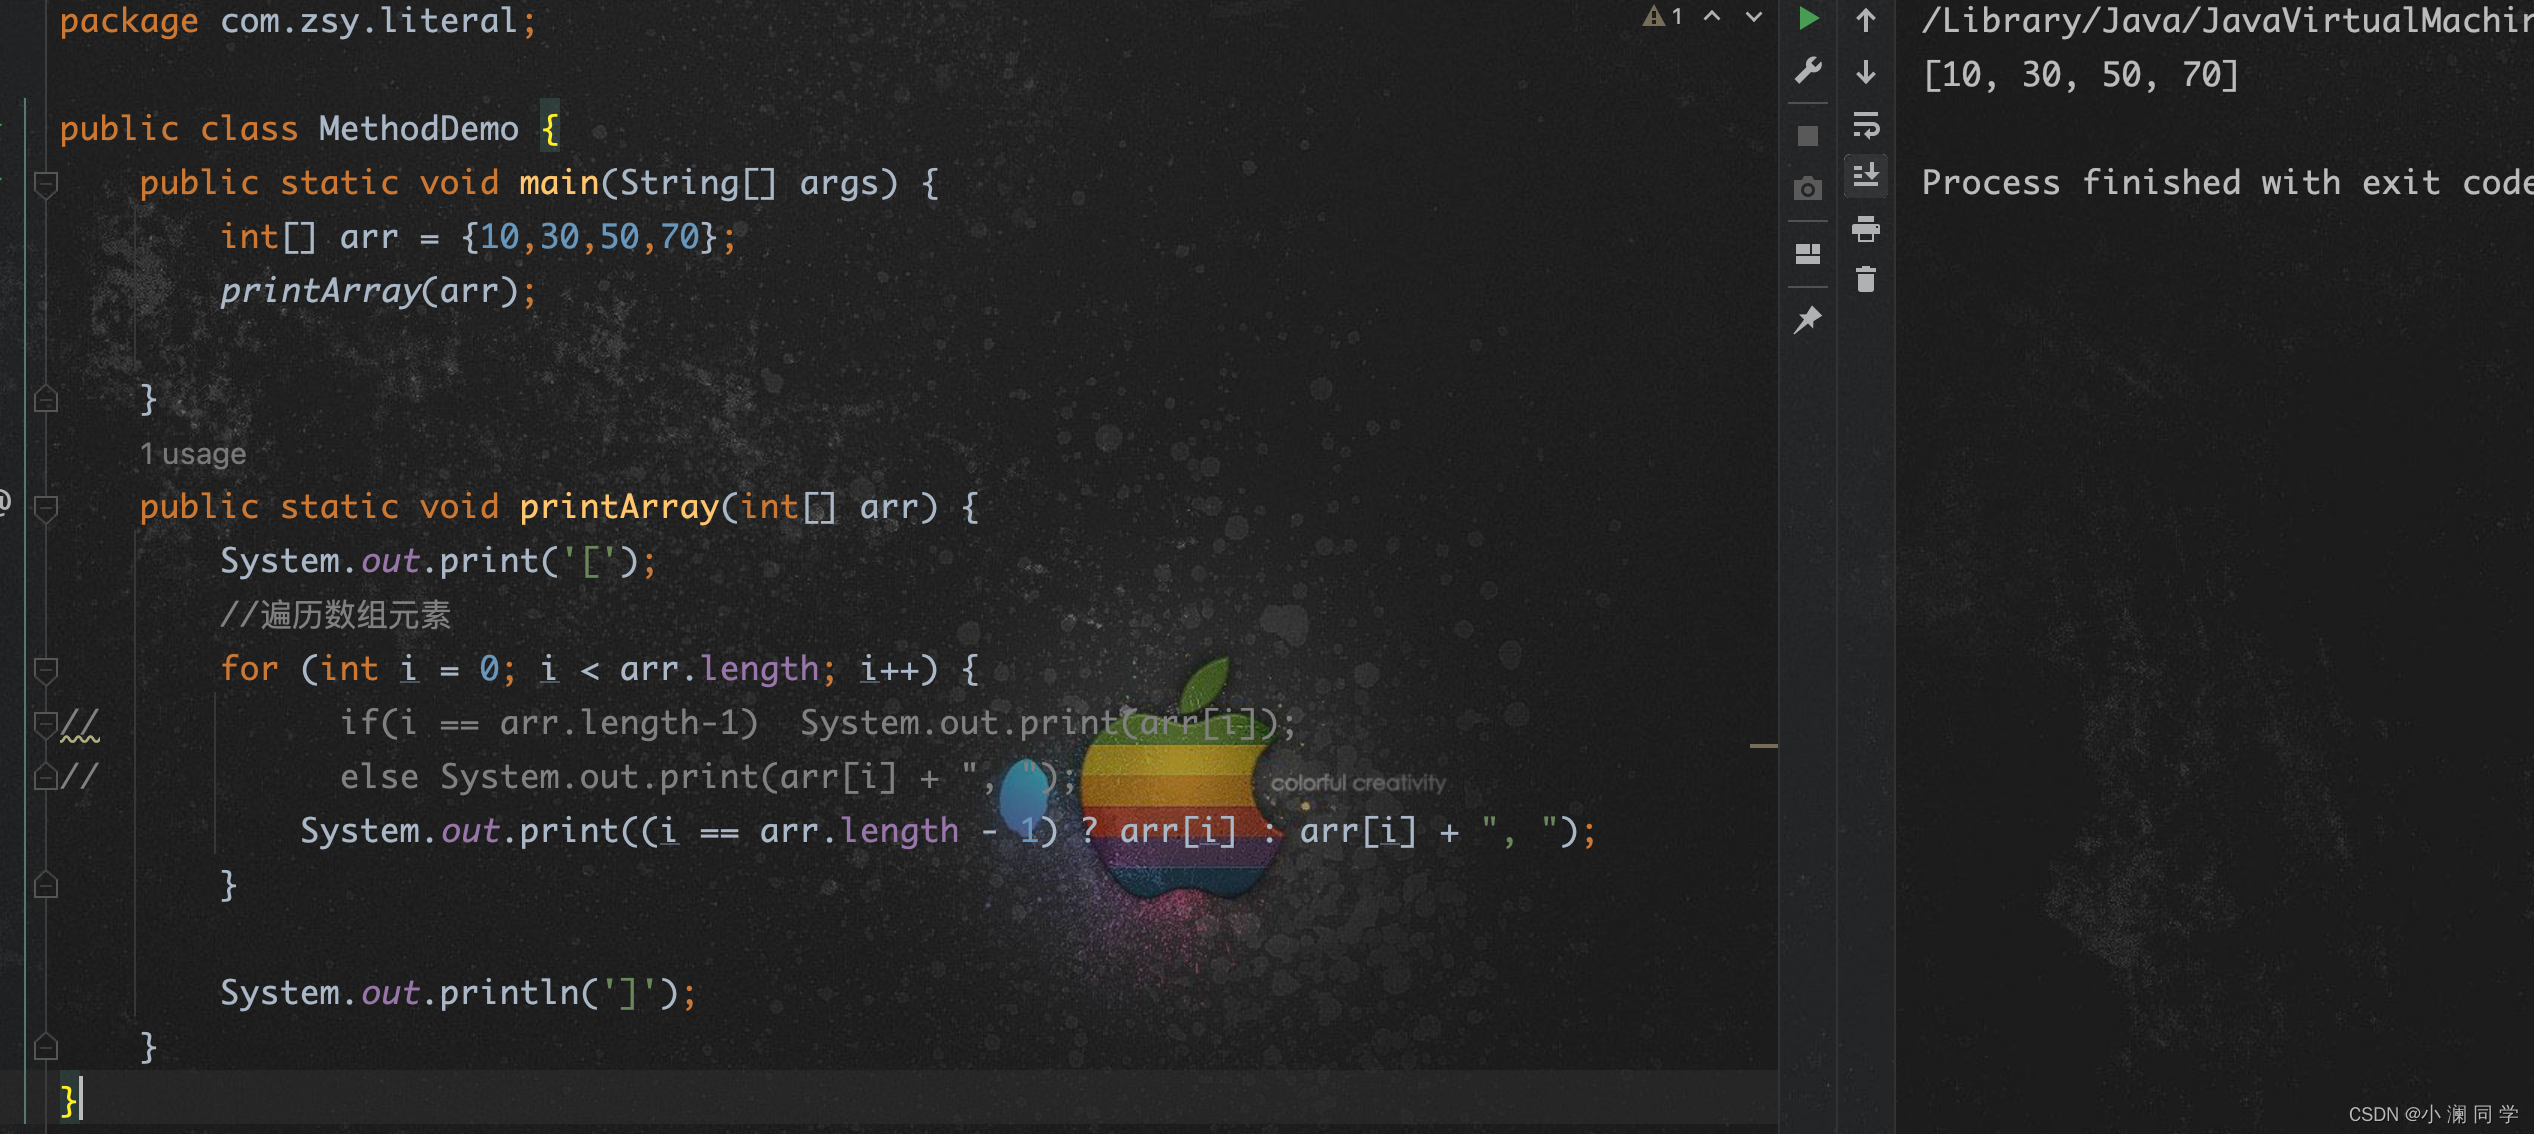Image resolution: width=2534 pixels, height=1134 pixels.
Task: Click the MethodDemo class name
Action: (419, 129)
